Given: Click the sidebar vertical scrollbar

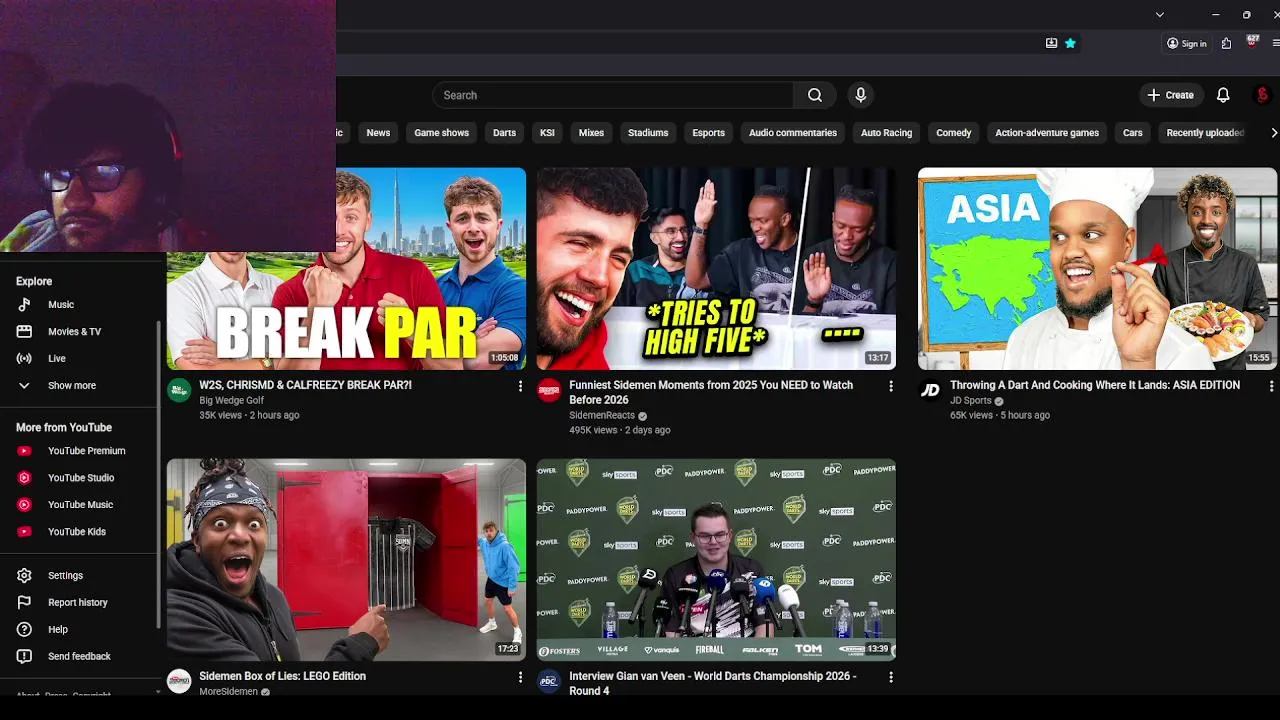Looking at the screenshot, I should 158,475.
